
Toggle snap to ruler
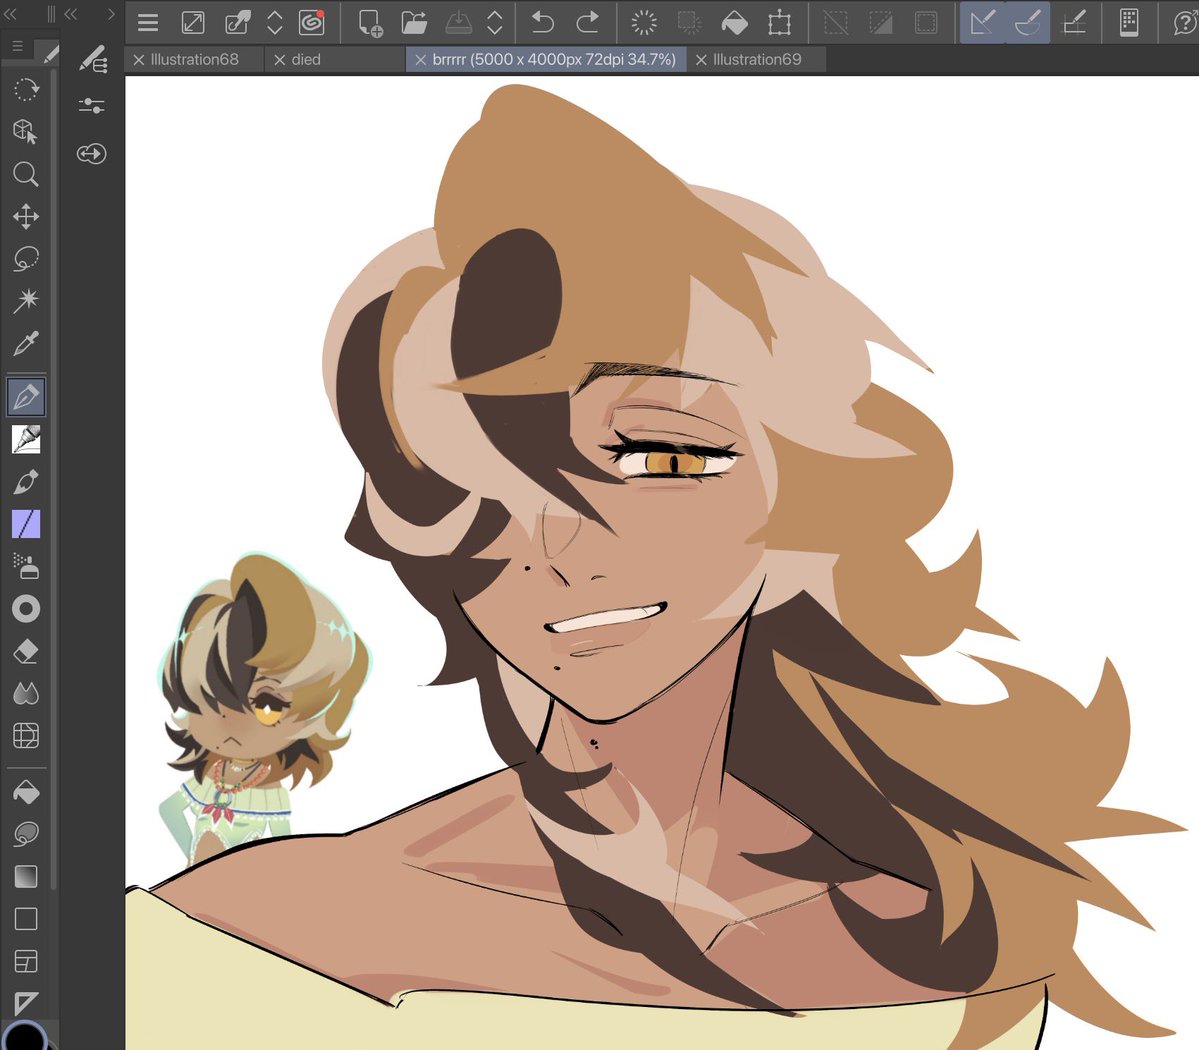[x=983, y=23]
